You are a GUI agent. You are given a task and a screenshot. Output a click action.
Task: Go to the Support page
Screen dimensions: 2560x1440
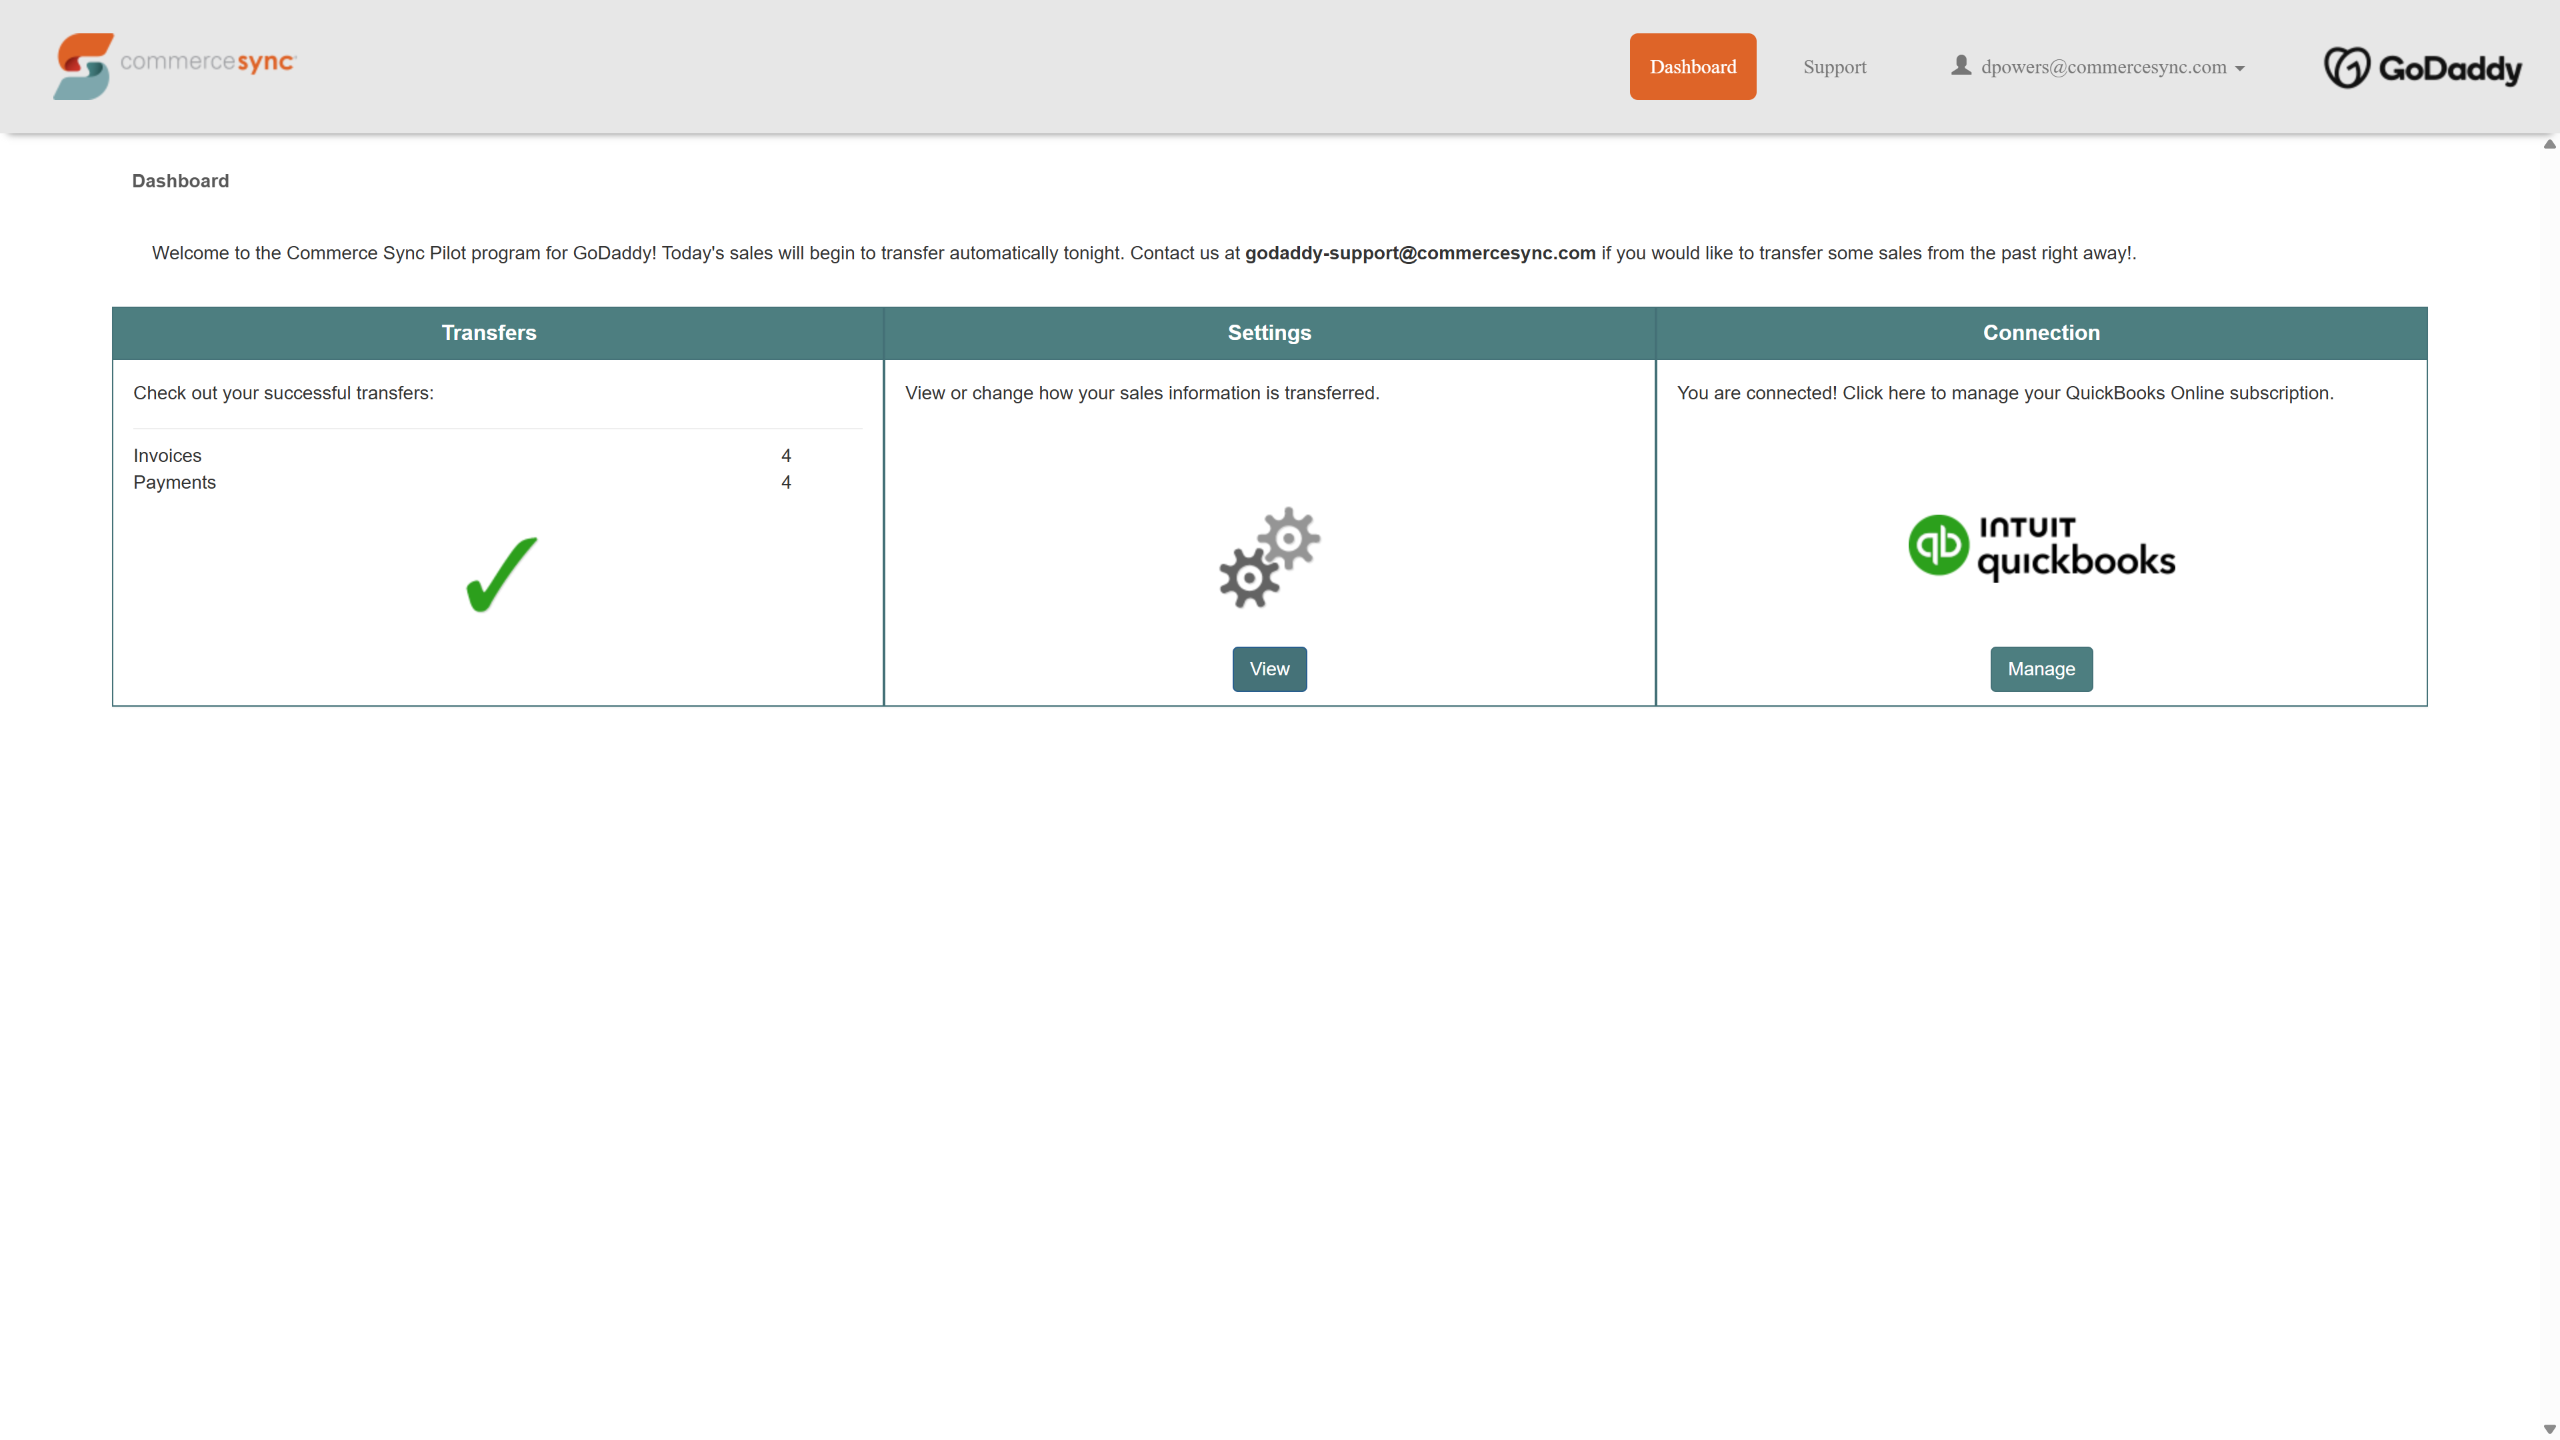coord(1834,67)
